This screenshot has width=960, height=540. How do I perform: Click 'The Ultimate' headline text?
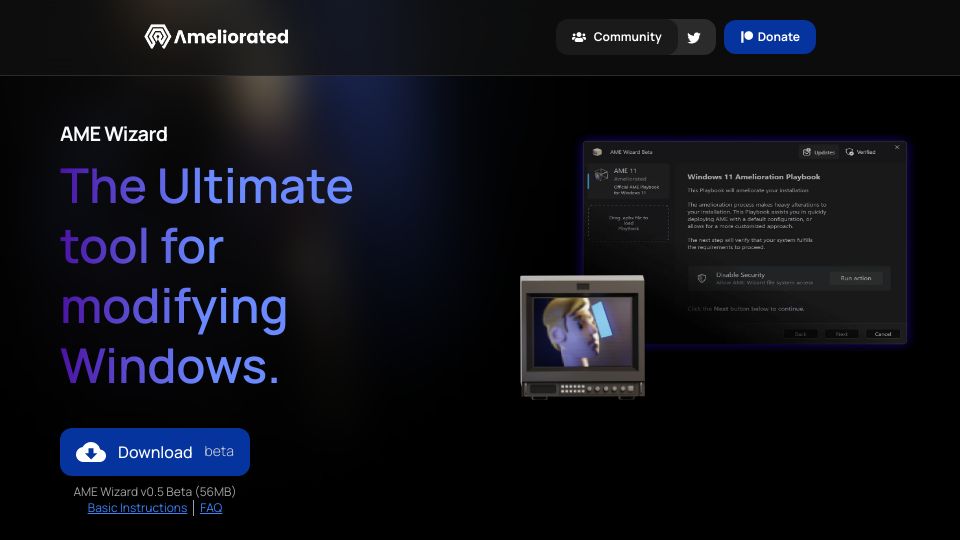[x=207, y=186]
